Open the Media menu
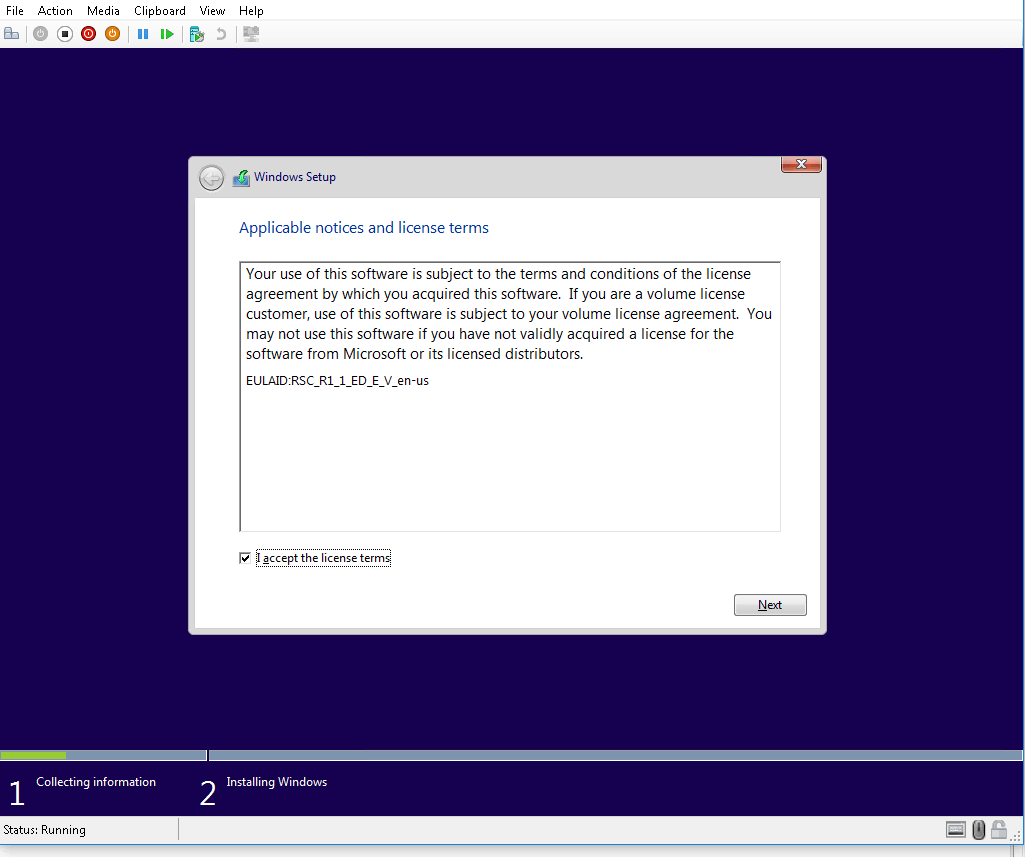This screenshot has width=1025, height=857. pyautogui.click(x=103, y=11)
